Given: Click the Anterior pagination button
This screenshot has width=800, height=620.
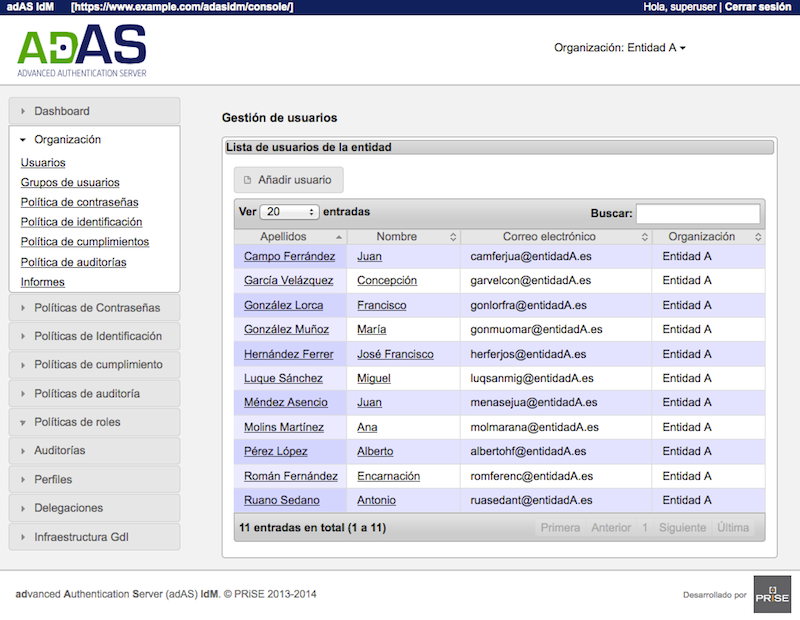Looking at the screenshot, I should click(x=611, y=528).
